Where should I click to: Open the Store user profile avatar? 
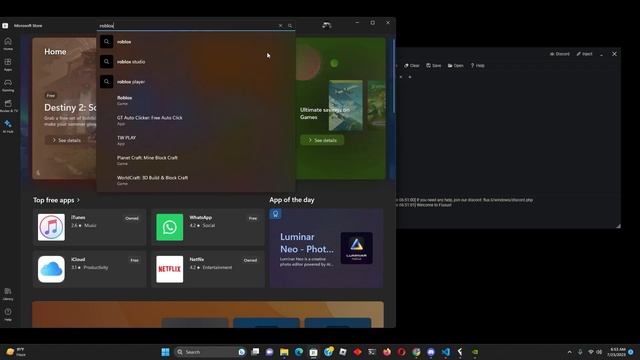327,25
